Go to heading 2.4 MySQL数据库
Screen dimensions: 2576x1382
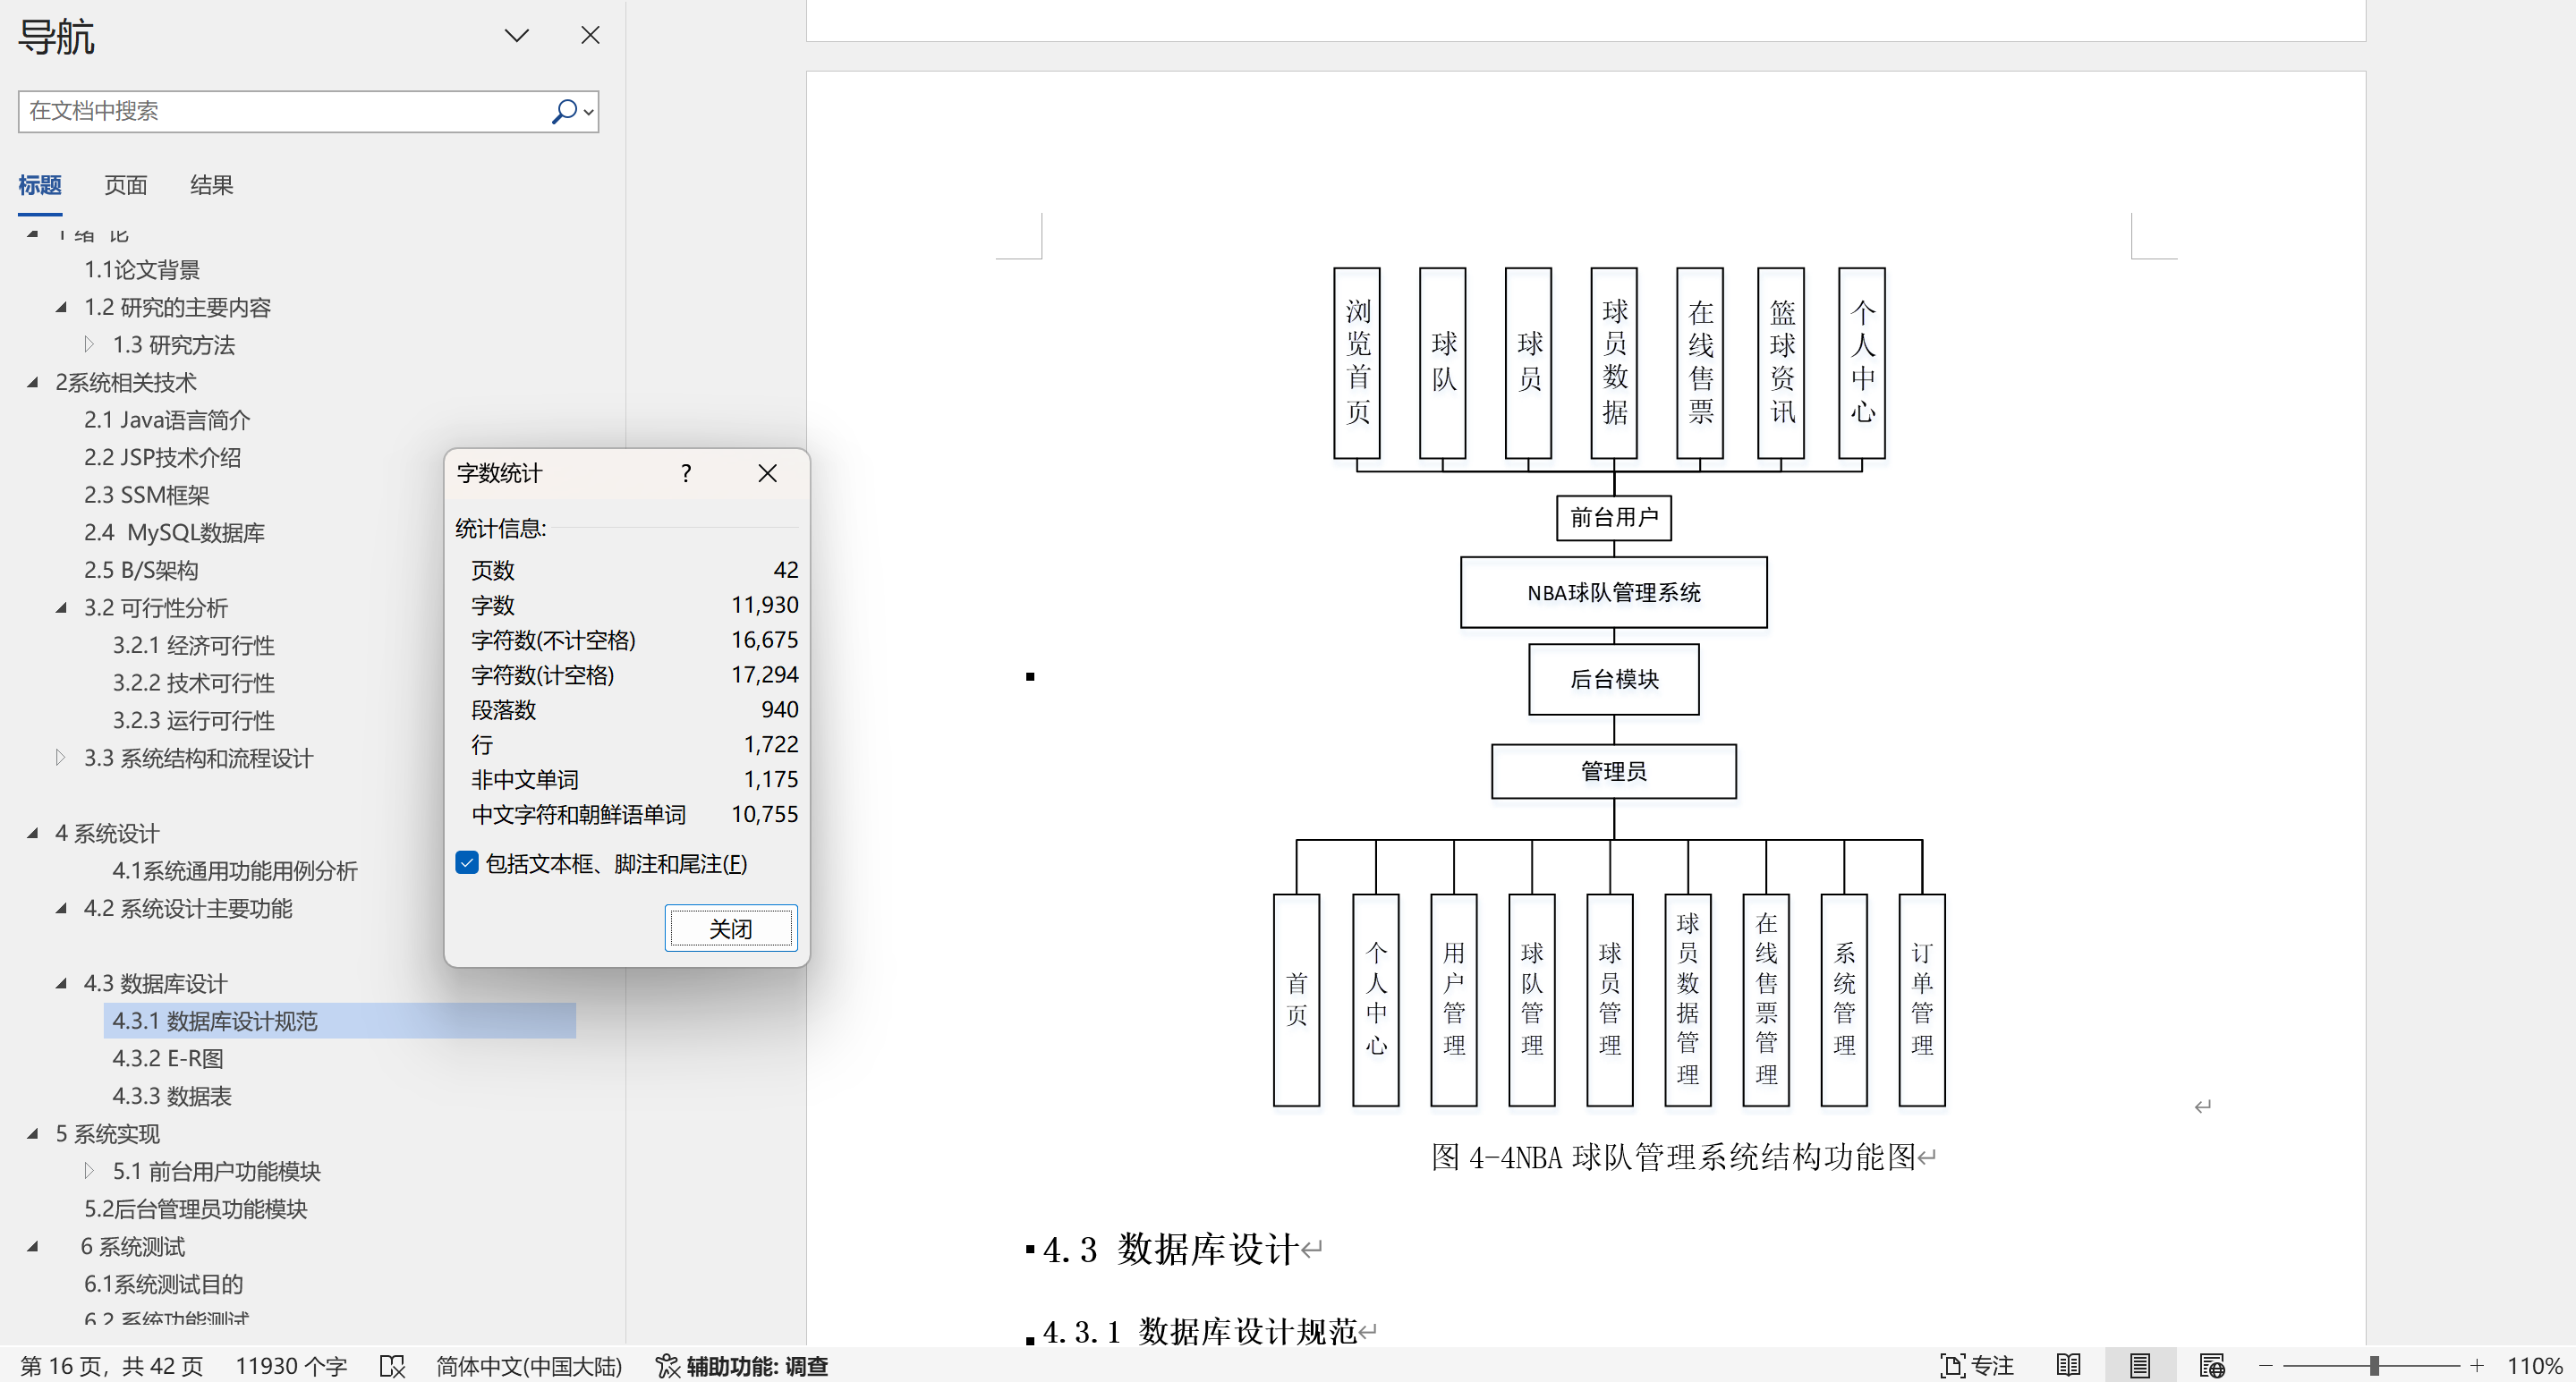tap(174, 533)
